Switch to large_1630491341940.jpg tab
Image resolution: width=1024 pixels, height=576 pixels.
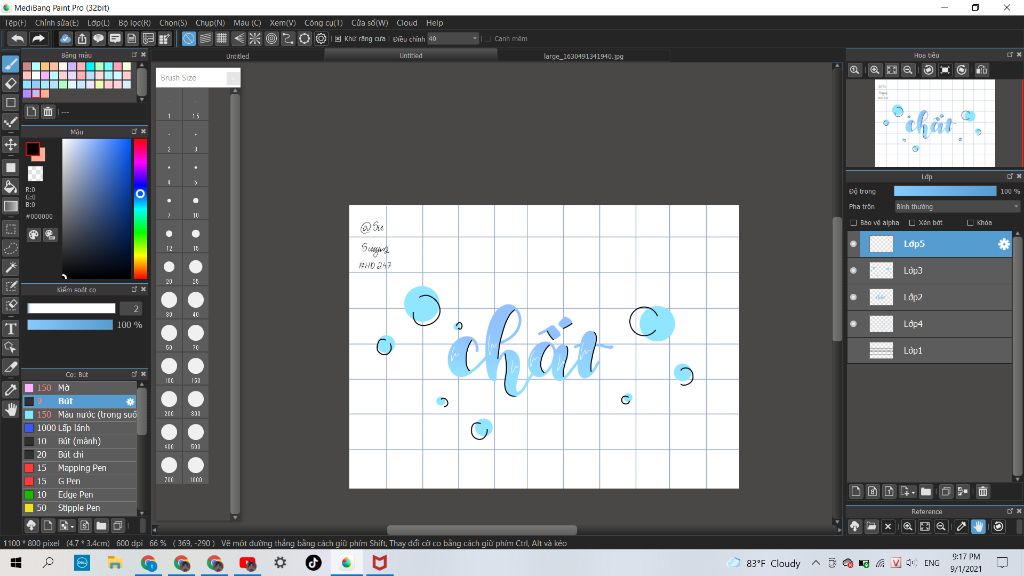pyautogui.click(x=583, y=56)
